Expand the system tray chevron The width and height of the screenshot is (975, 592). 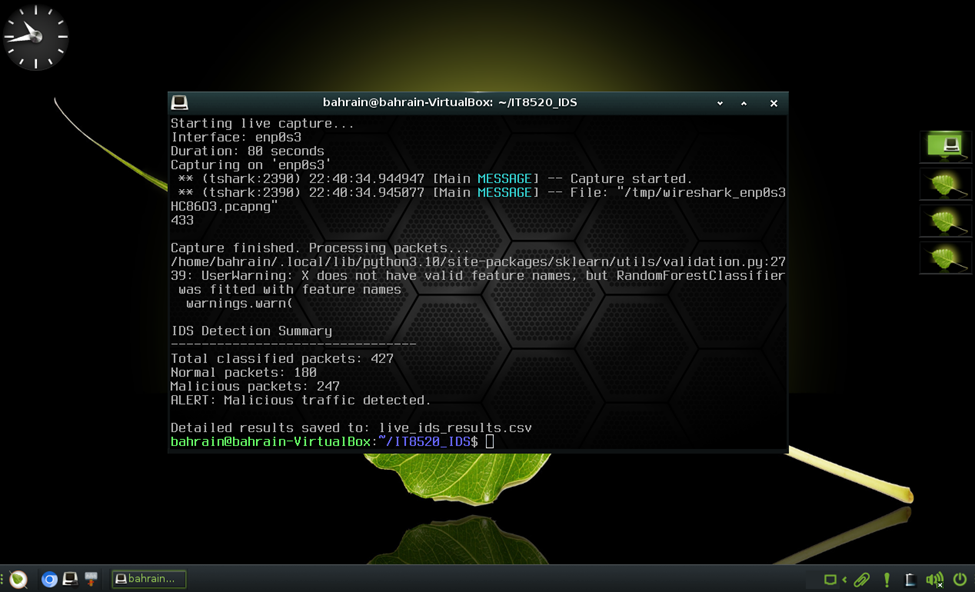(844, 580)
